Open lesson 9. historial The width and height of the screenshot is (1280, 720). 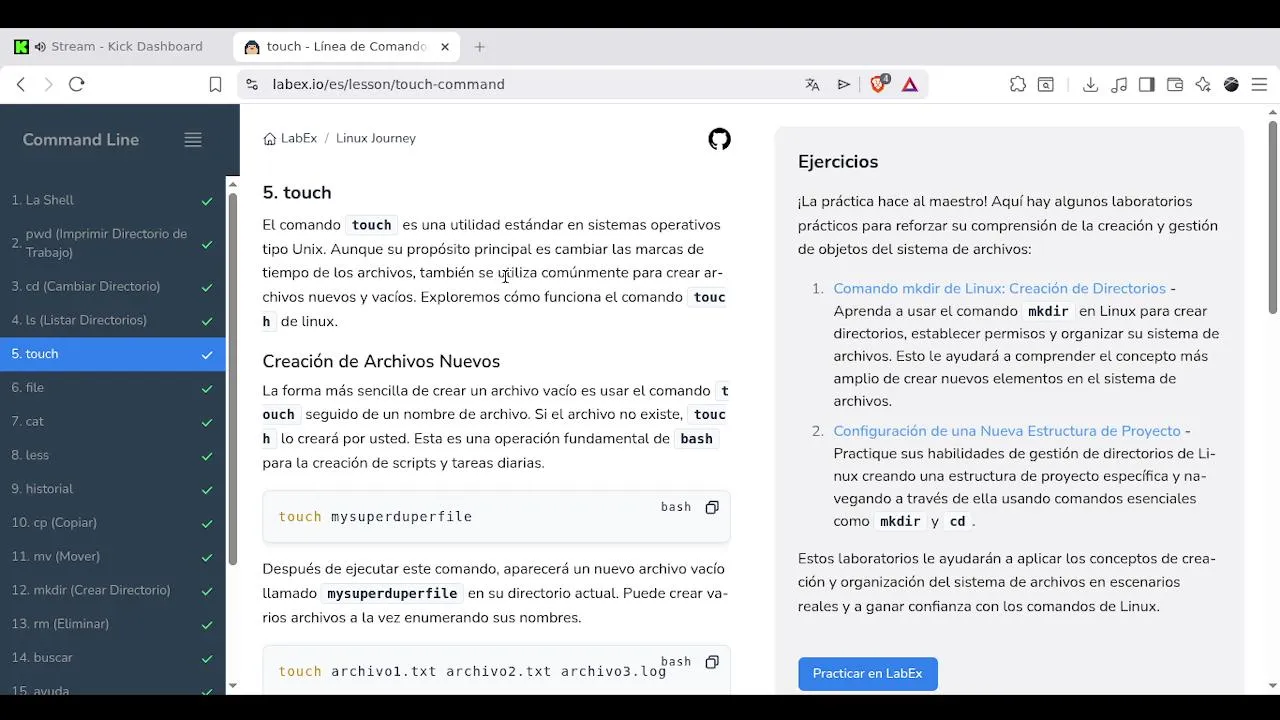[112, 489]
